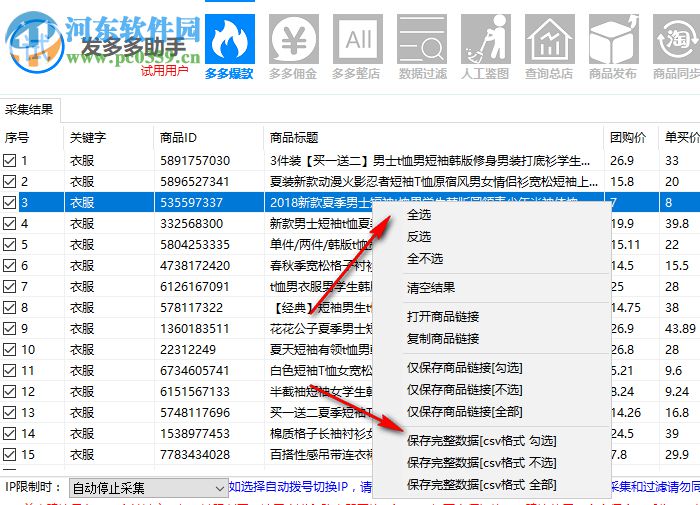This screenshot has width=700, height=505.
Task: Select product ID 6734605741 cell
Action: [195, 370]
